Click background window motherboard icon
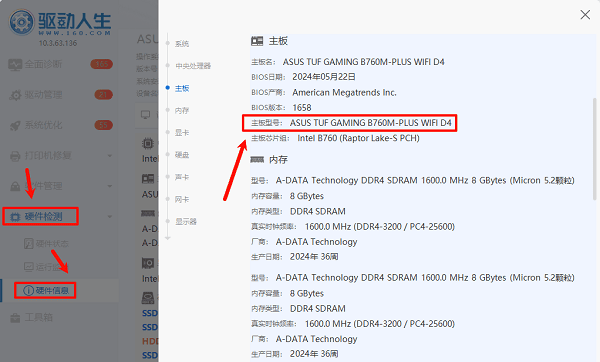Viewport: 600px width, 362px height. (148, 179)
